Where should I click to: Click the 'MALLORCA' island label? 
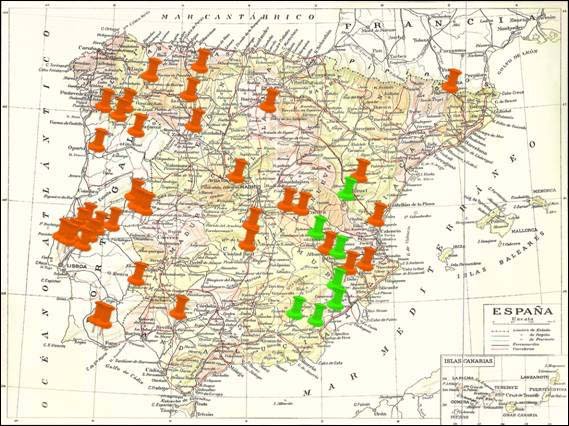[524, 230]
